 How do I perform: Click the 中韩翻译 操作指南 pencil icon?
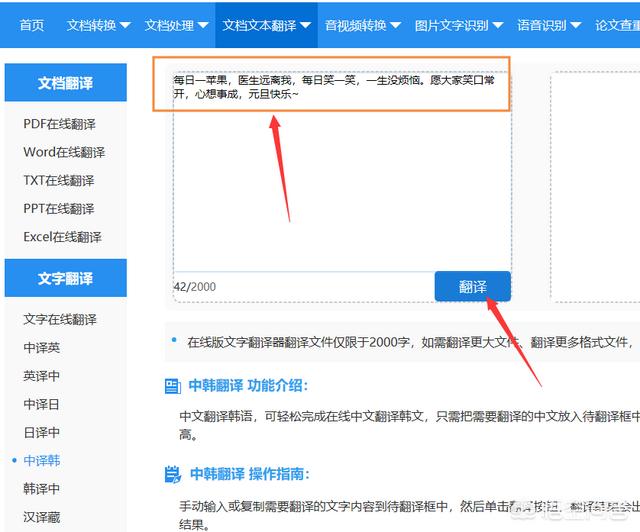pyautogui.click(x=172, y=474)
